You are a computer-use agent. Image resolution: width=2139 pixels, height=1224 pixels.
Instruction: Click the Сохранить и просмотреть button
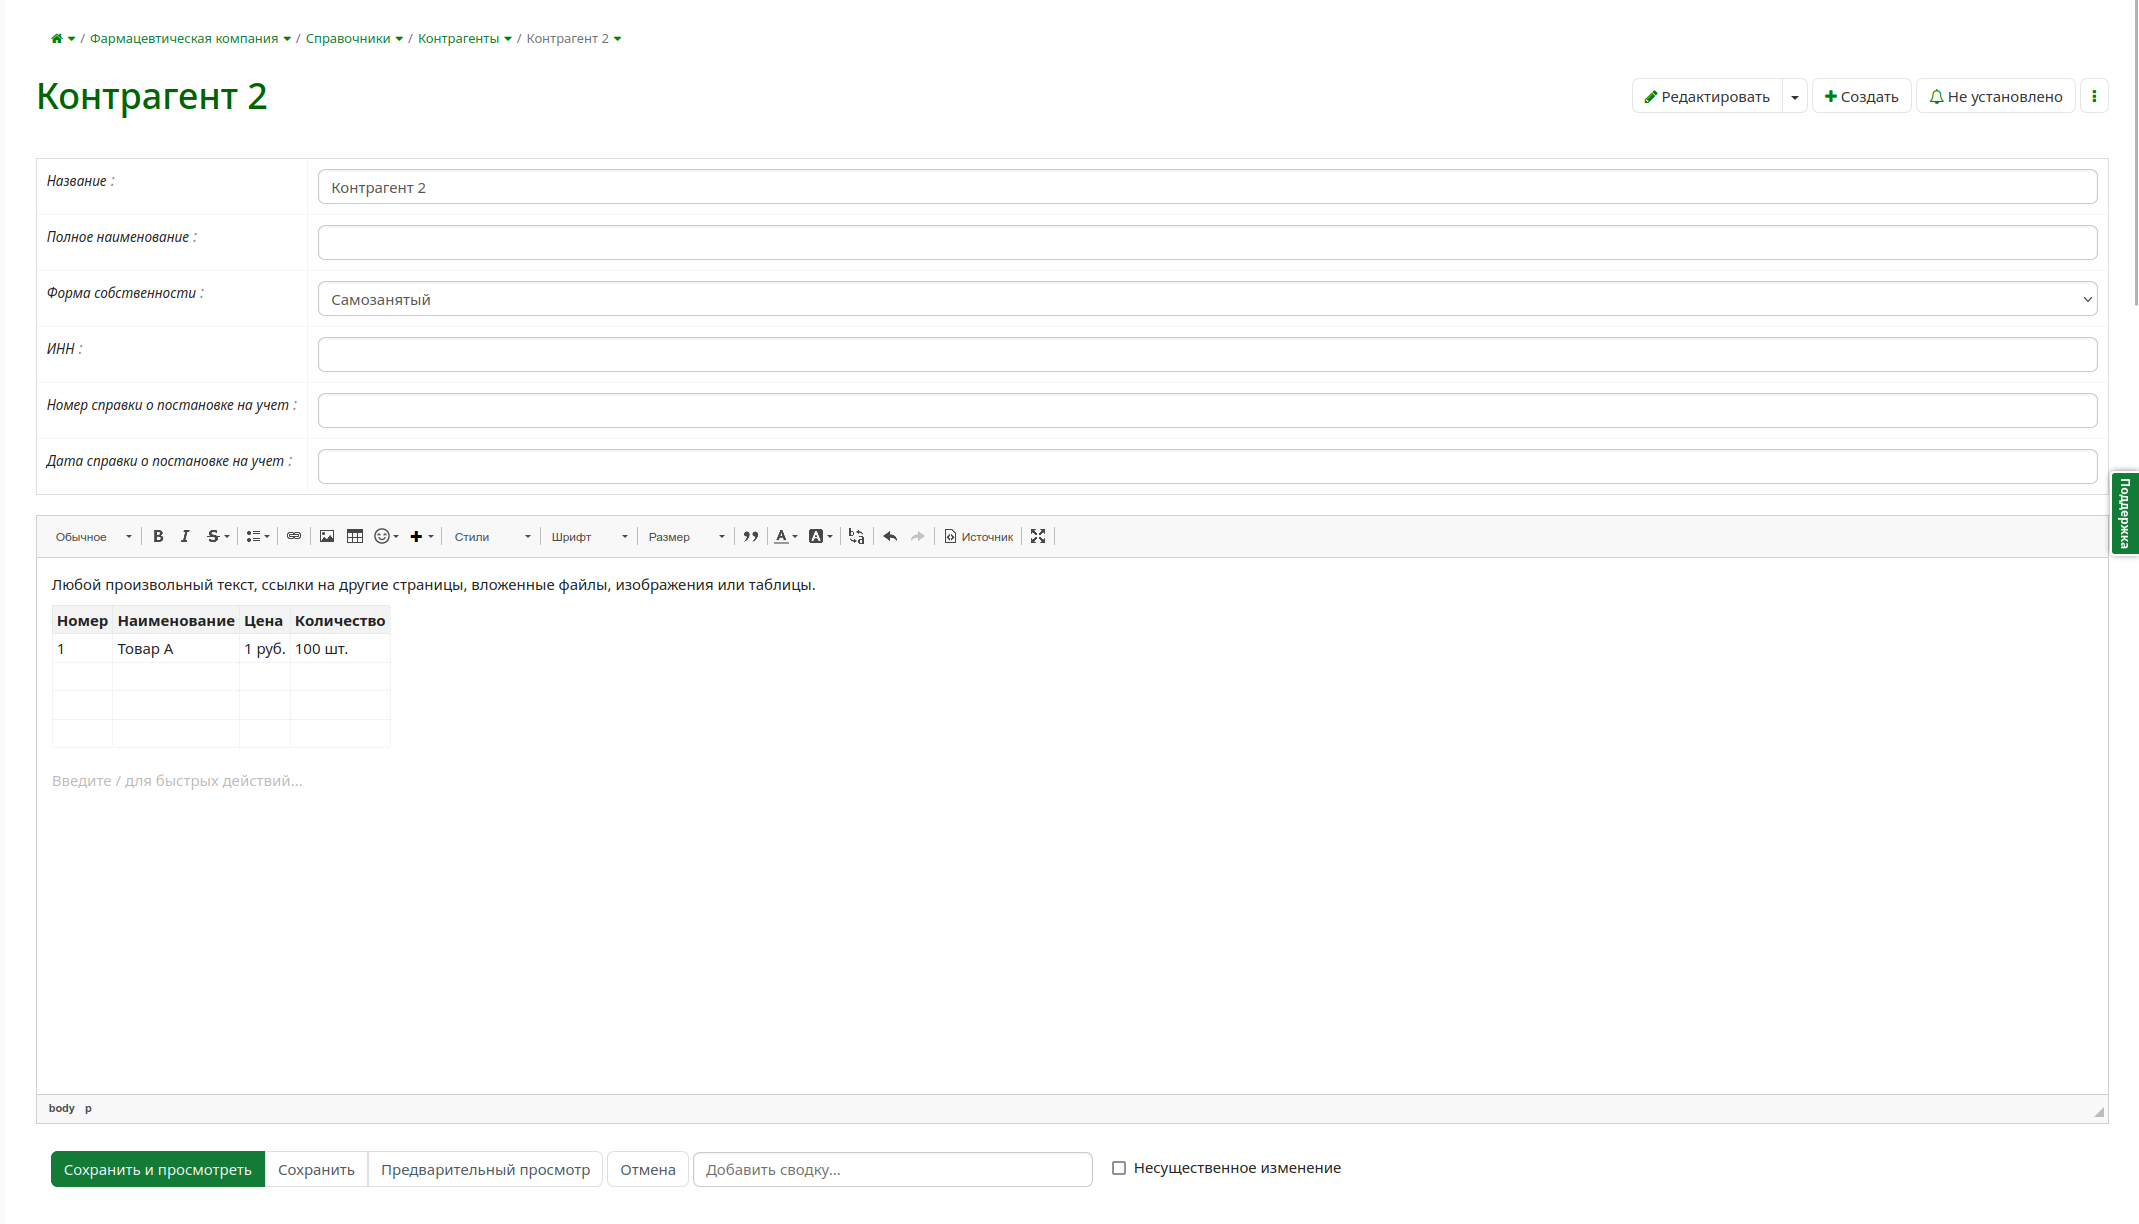158,1169
